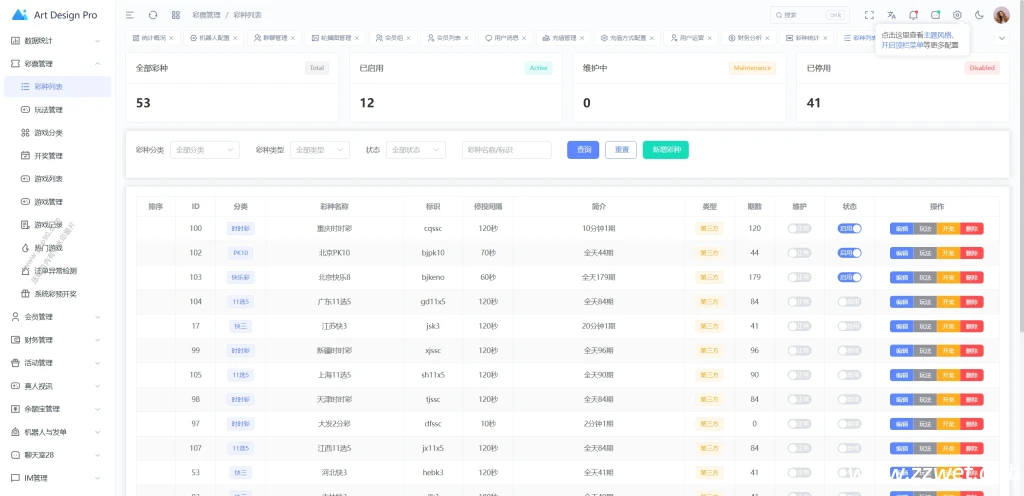Toggle status switch for 重庆时时彩 row
This screenshot has width=1024, height=496.
pos(850,228)
